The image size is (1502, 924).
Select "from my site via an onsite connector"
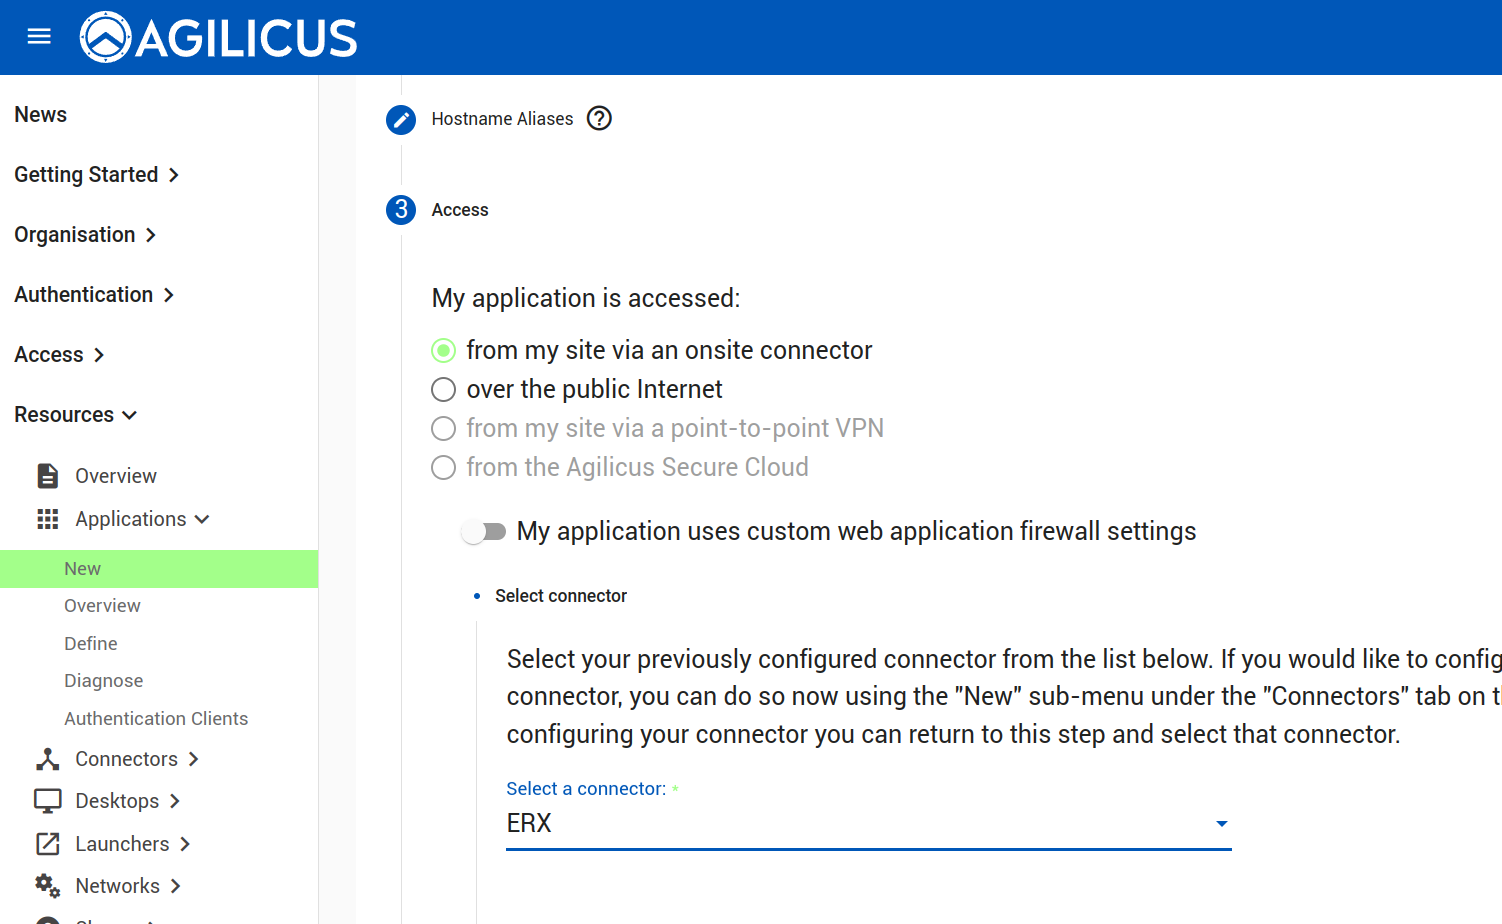pyautogui.click(x=443, y=350)
